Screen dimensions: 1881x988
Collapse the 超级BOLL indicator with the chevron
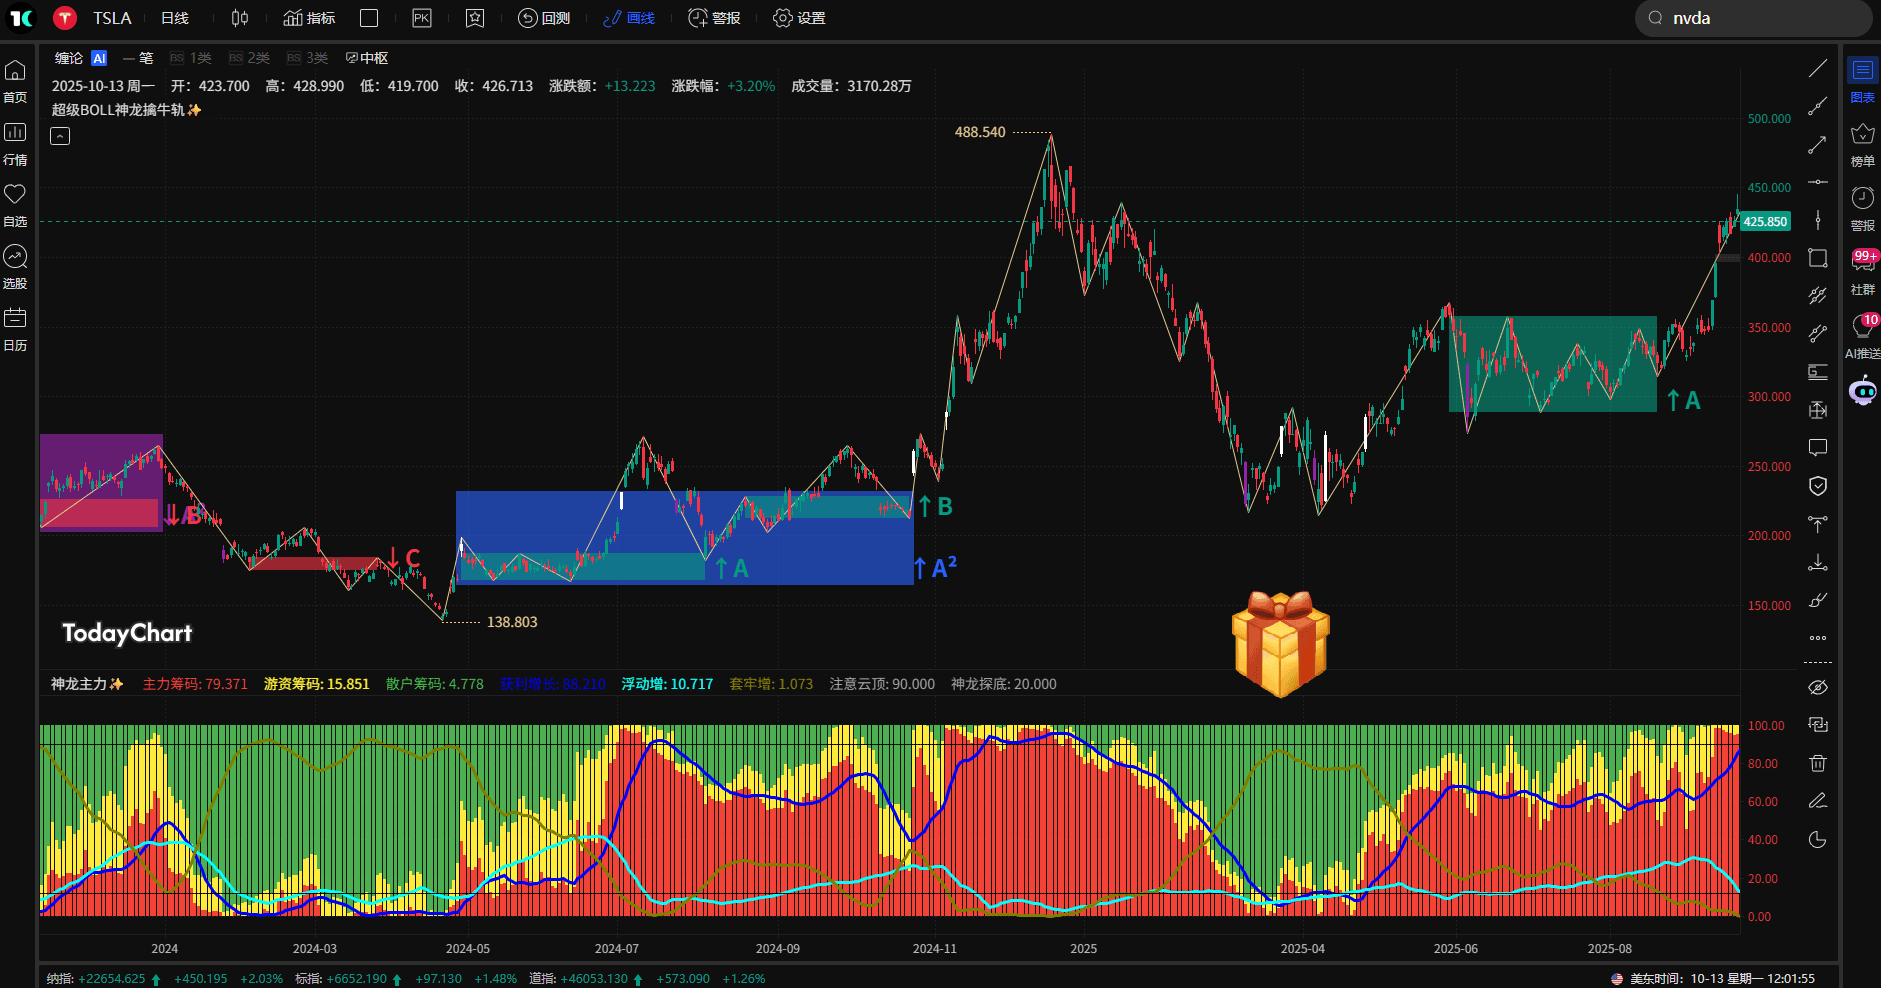60,135
